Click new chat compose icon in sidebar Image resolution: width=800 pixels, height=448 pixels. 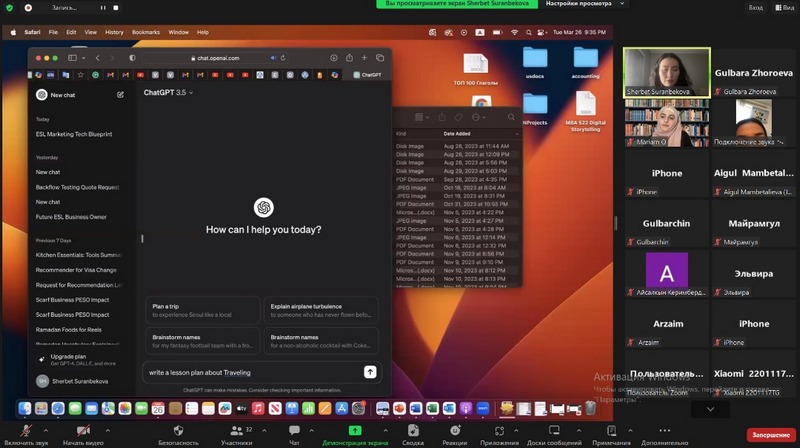[x=121, y=95]
